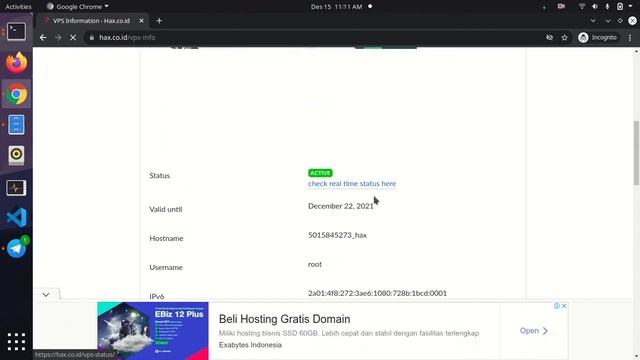Image resolution: width=640 pixels, height=360 pixels.
Task: Click the Username label
Action: tap(166, 267)
